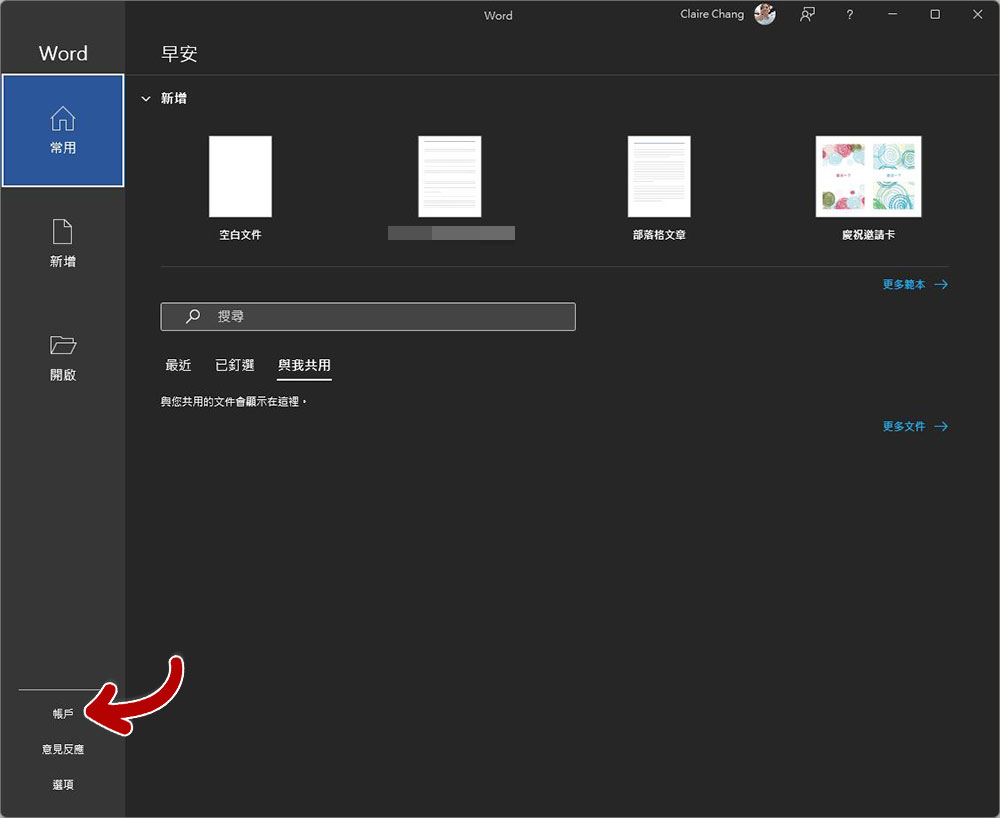Screen dimensions: 1000x818
Task: Switch to the 最近 tab
Action: (178, 365)
